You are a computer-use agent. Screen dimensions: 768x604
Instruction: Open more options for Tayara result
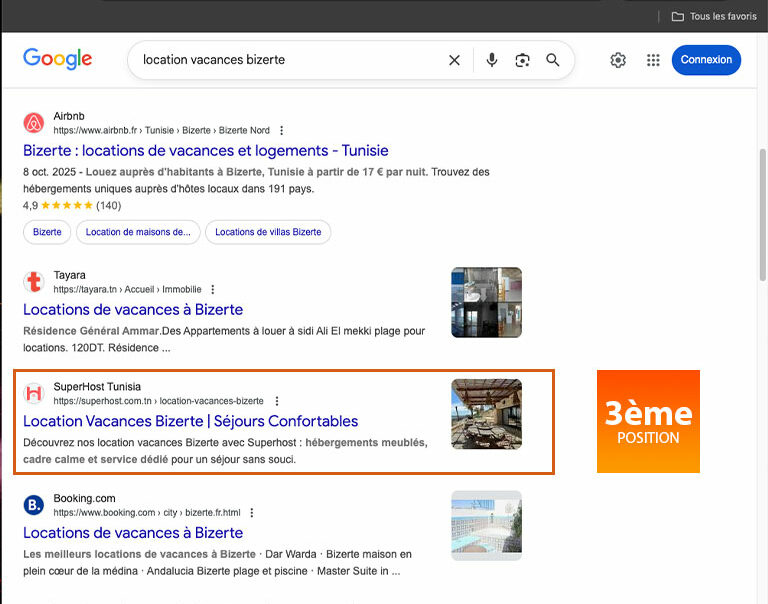(213, 289)
